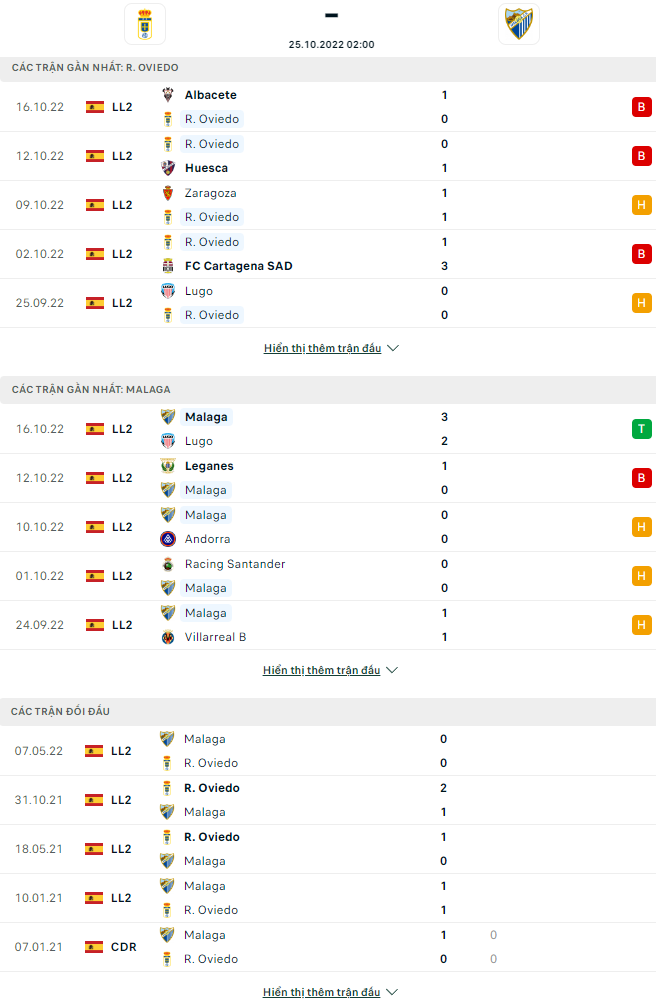Click the Leganes team crest icon
This screenshot has width=656, height=1002.
168,466
